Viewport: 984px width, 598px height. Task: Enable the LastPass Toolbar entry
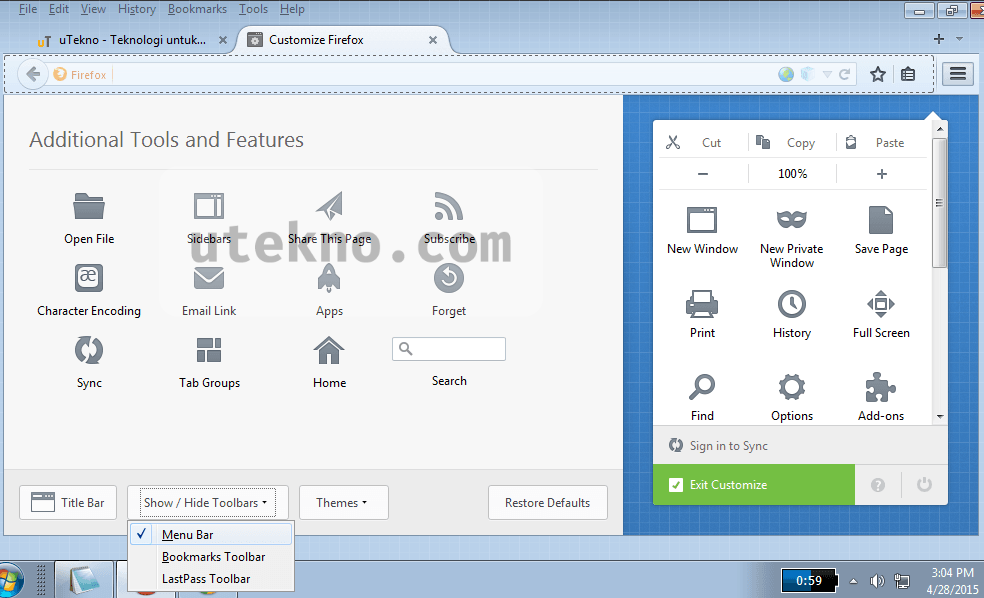coord(211,579)
